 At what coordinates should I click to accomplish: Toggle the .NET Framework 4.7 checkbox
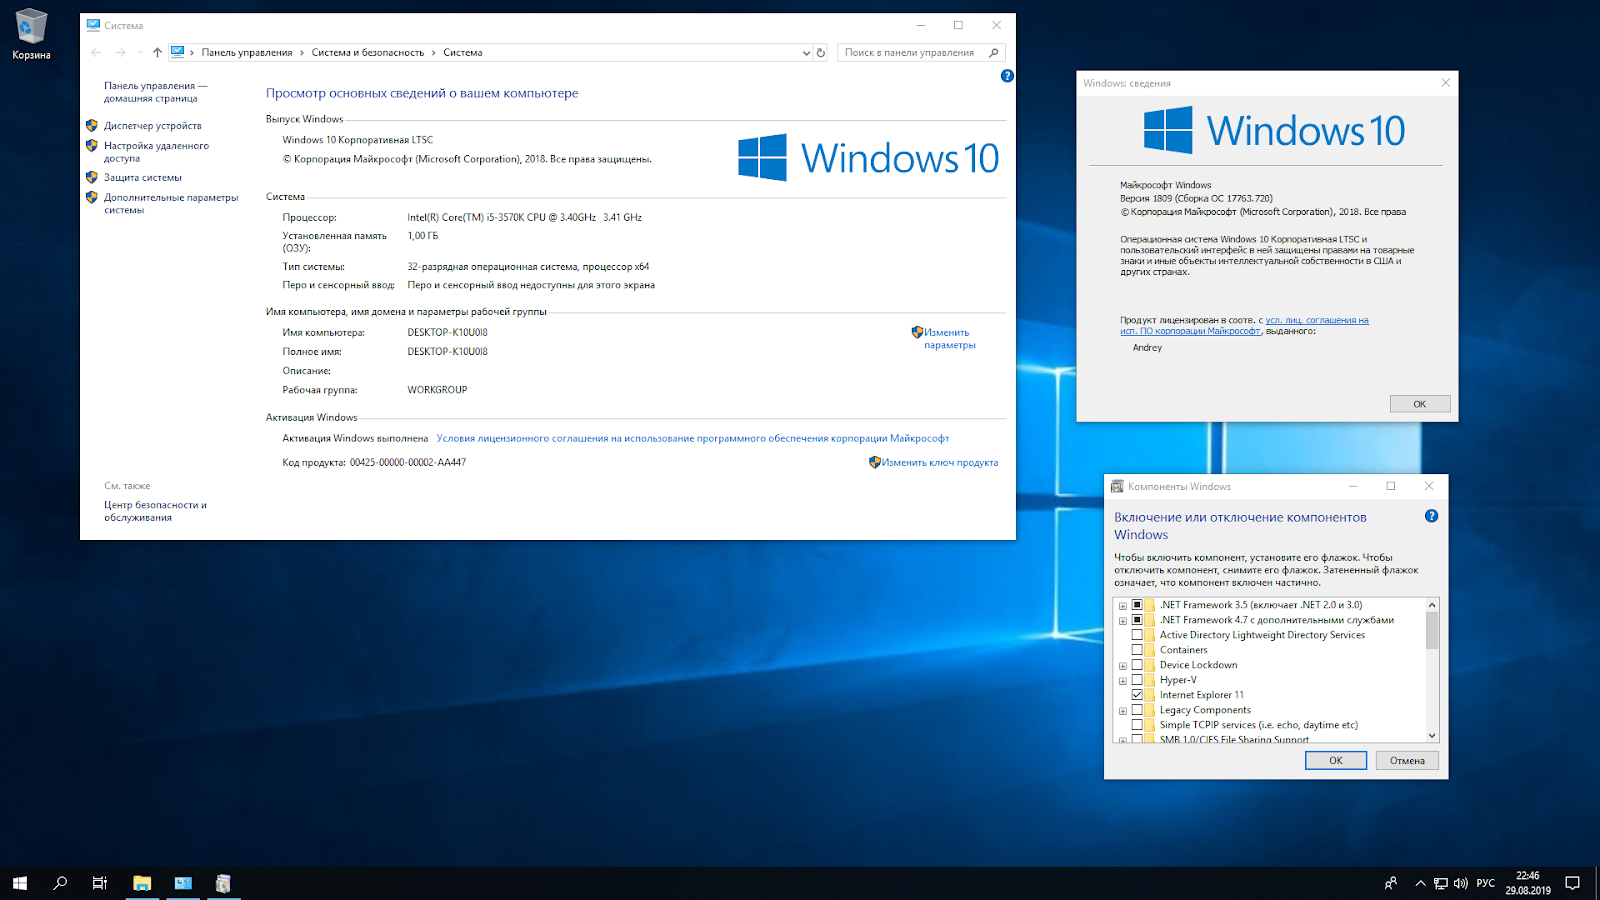coord(1137,620)
